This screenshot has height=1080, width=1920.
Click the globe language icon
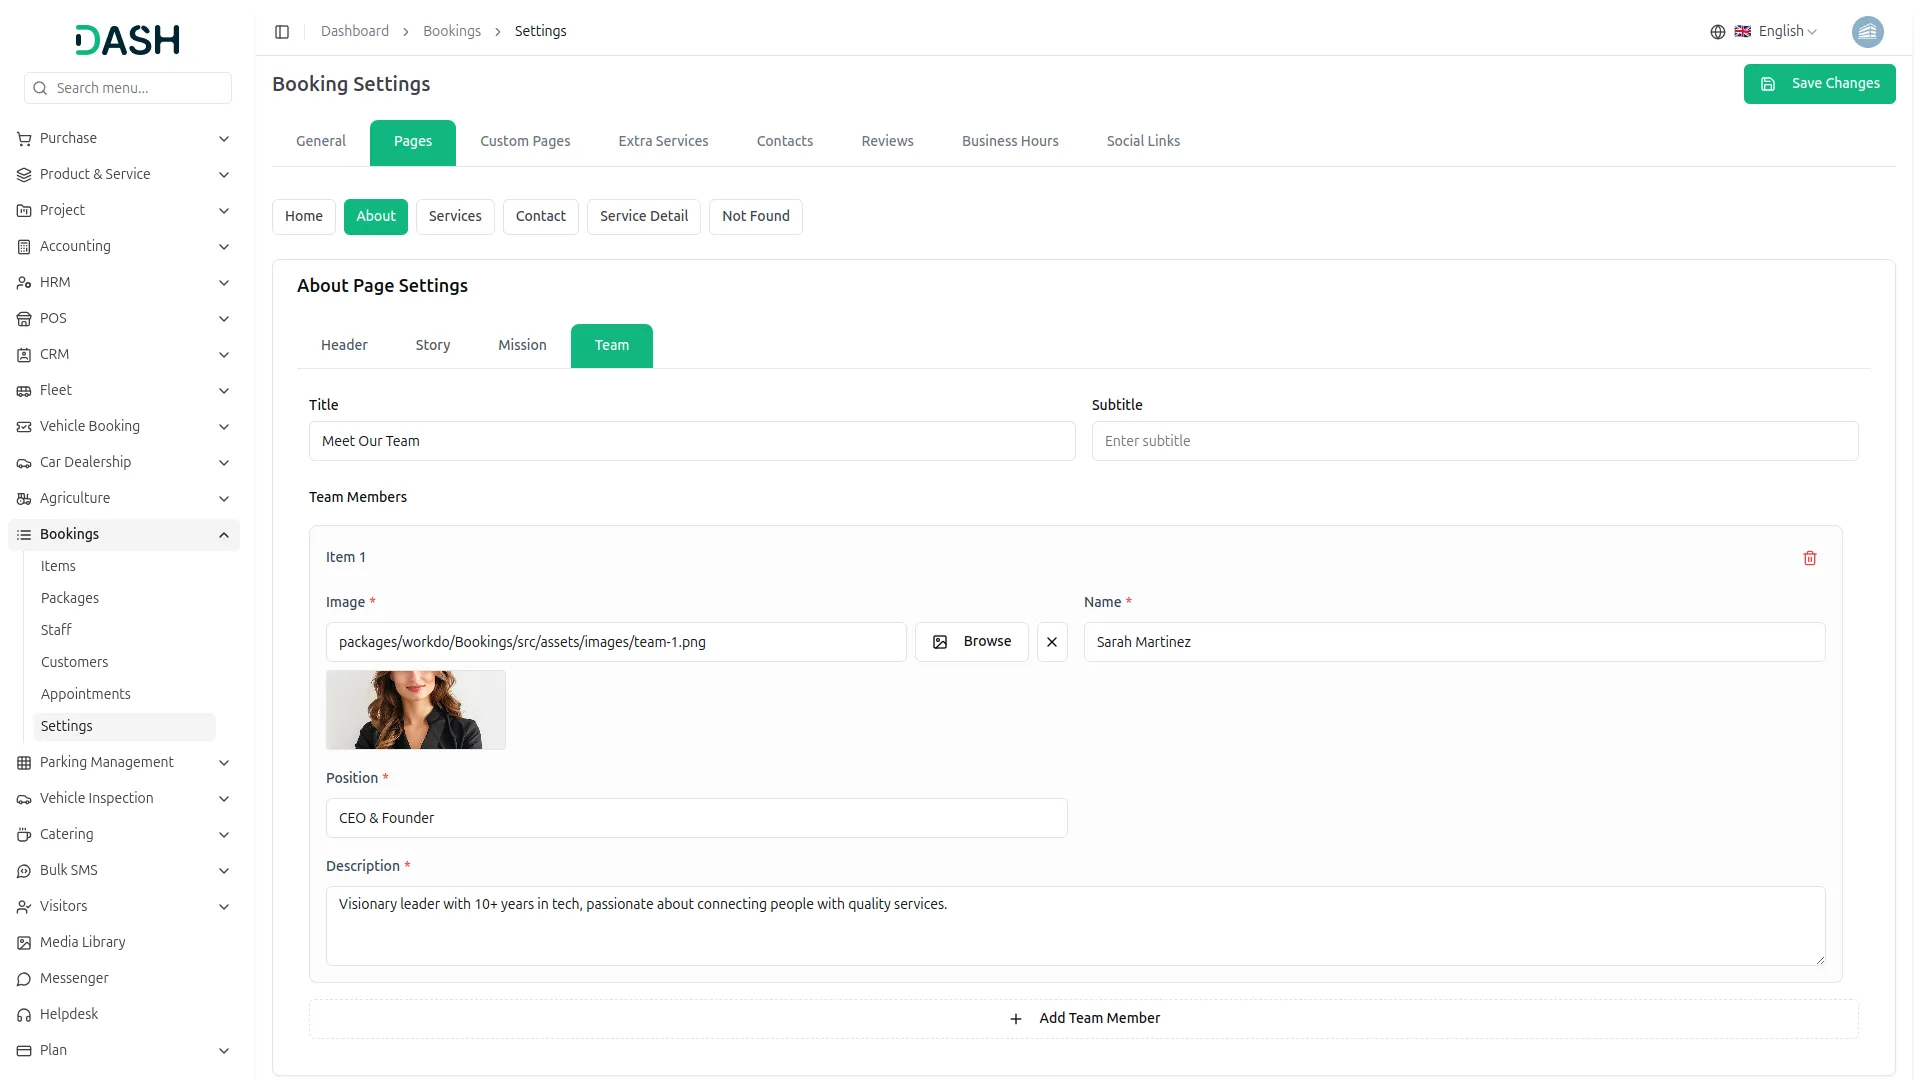[1717, 32]
